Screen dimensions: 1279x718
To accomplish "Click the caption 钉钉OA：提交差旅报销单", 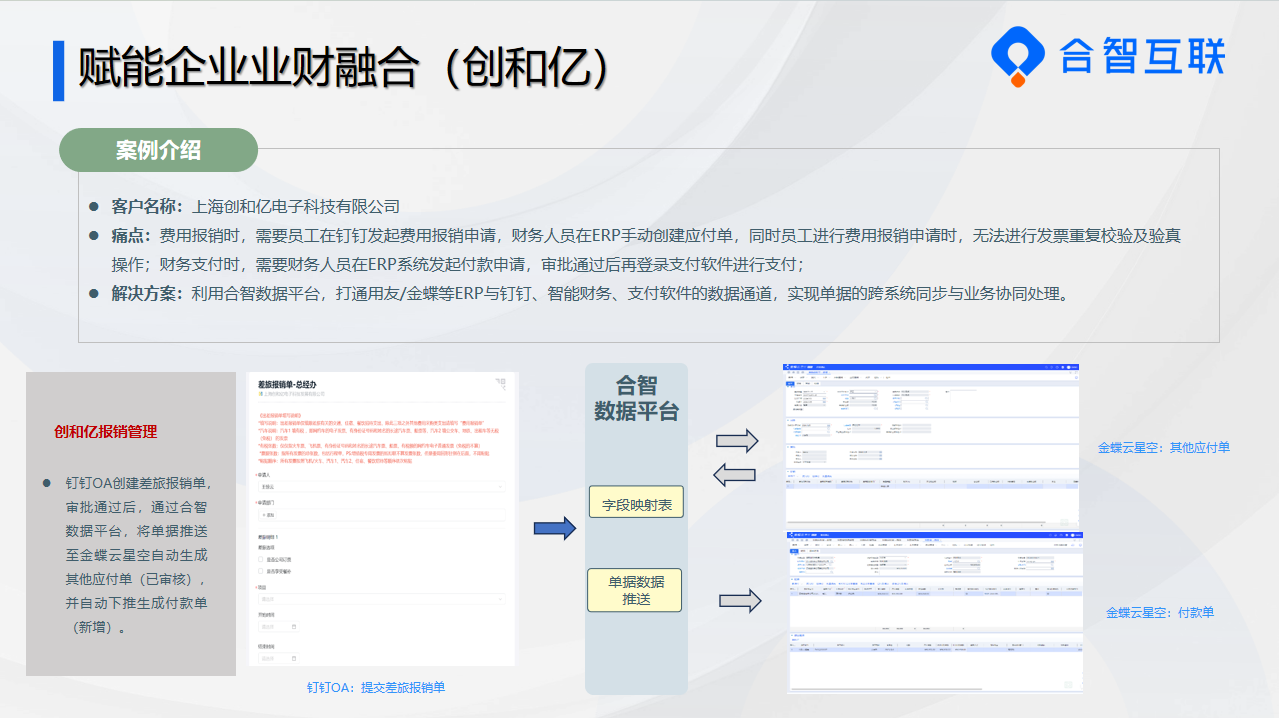I will click(376, 687).
